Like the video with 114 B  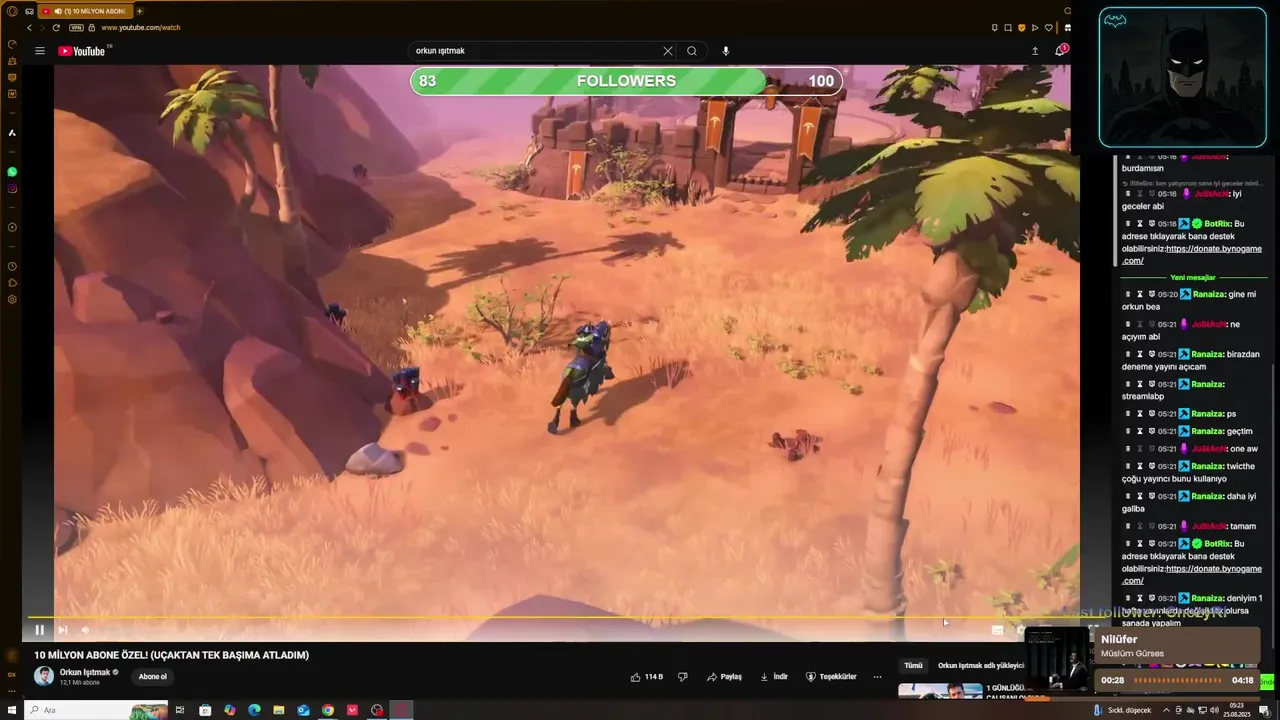(x=647, y=677)
